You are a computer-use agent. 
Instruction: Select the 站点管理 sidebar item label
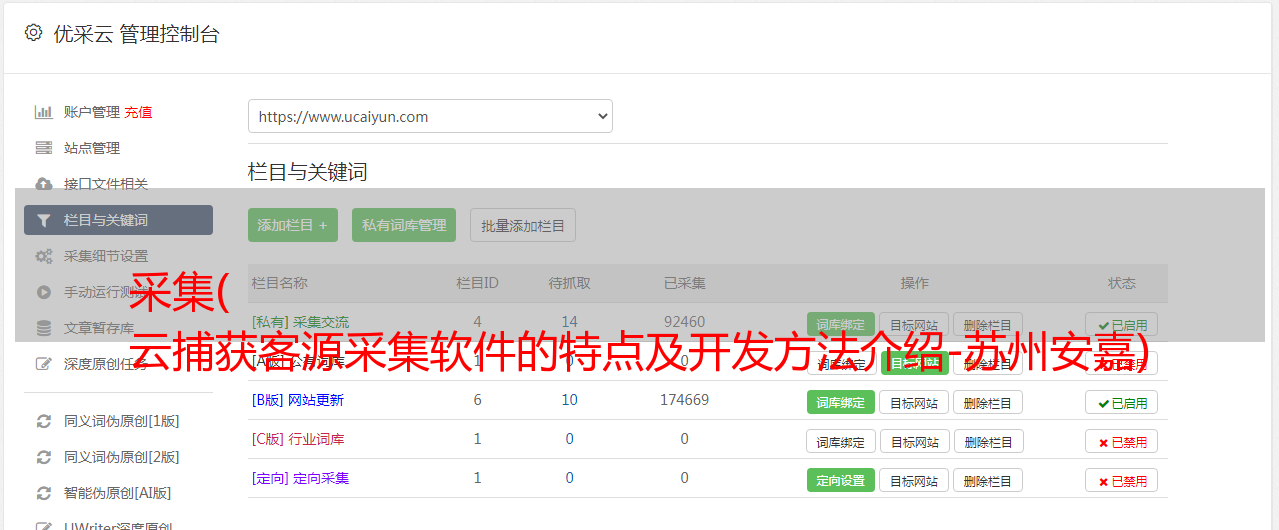92,148
